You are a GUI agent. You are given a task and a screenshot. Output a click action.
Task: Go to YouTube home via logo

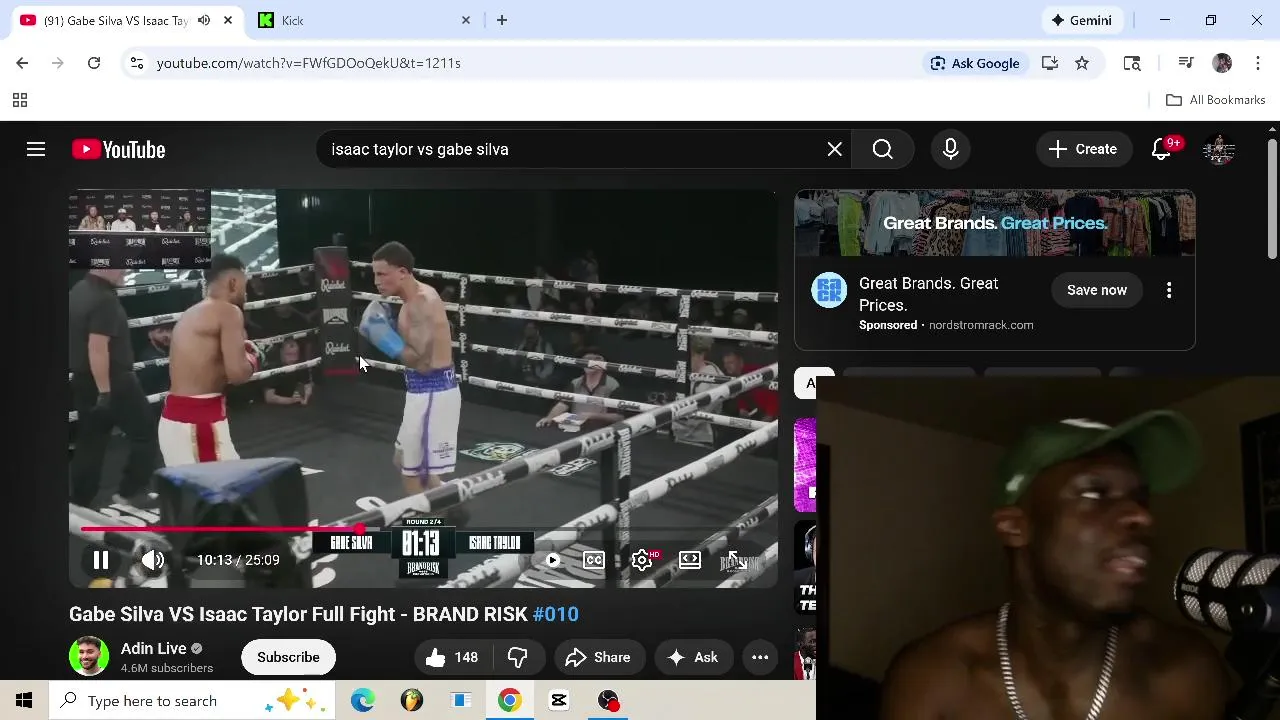point(119,149)
